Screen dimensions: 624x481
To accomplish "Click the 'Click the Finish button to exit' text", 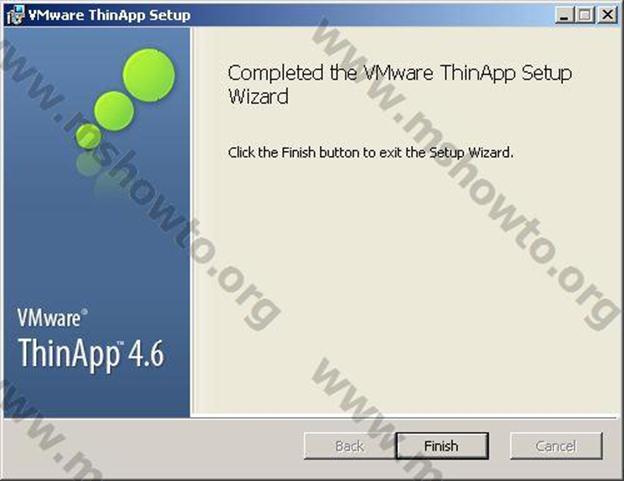I will click(371, 152).
